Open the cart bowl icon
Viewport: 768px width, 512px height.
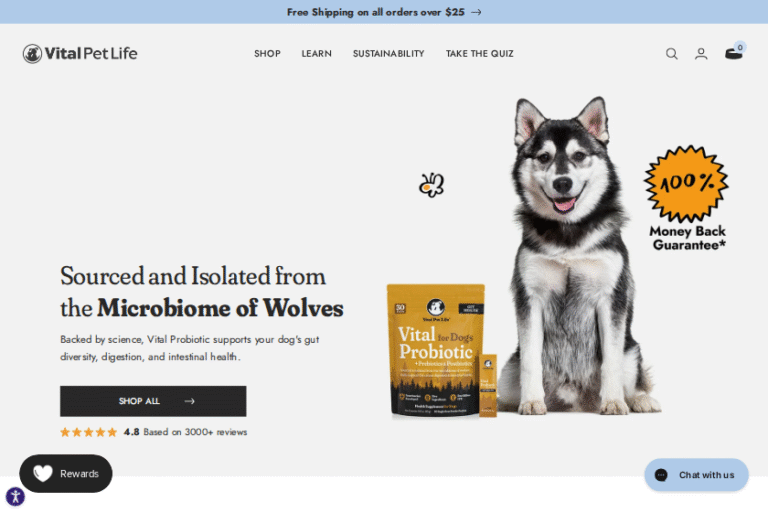click(734, 52)
